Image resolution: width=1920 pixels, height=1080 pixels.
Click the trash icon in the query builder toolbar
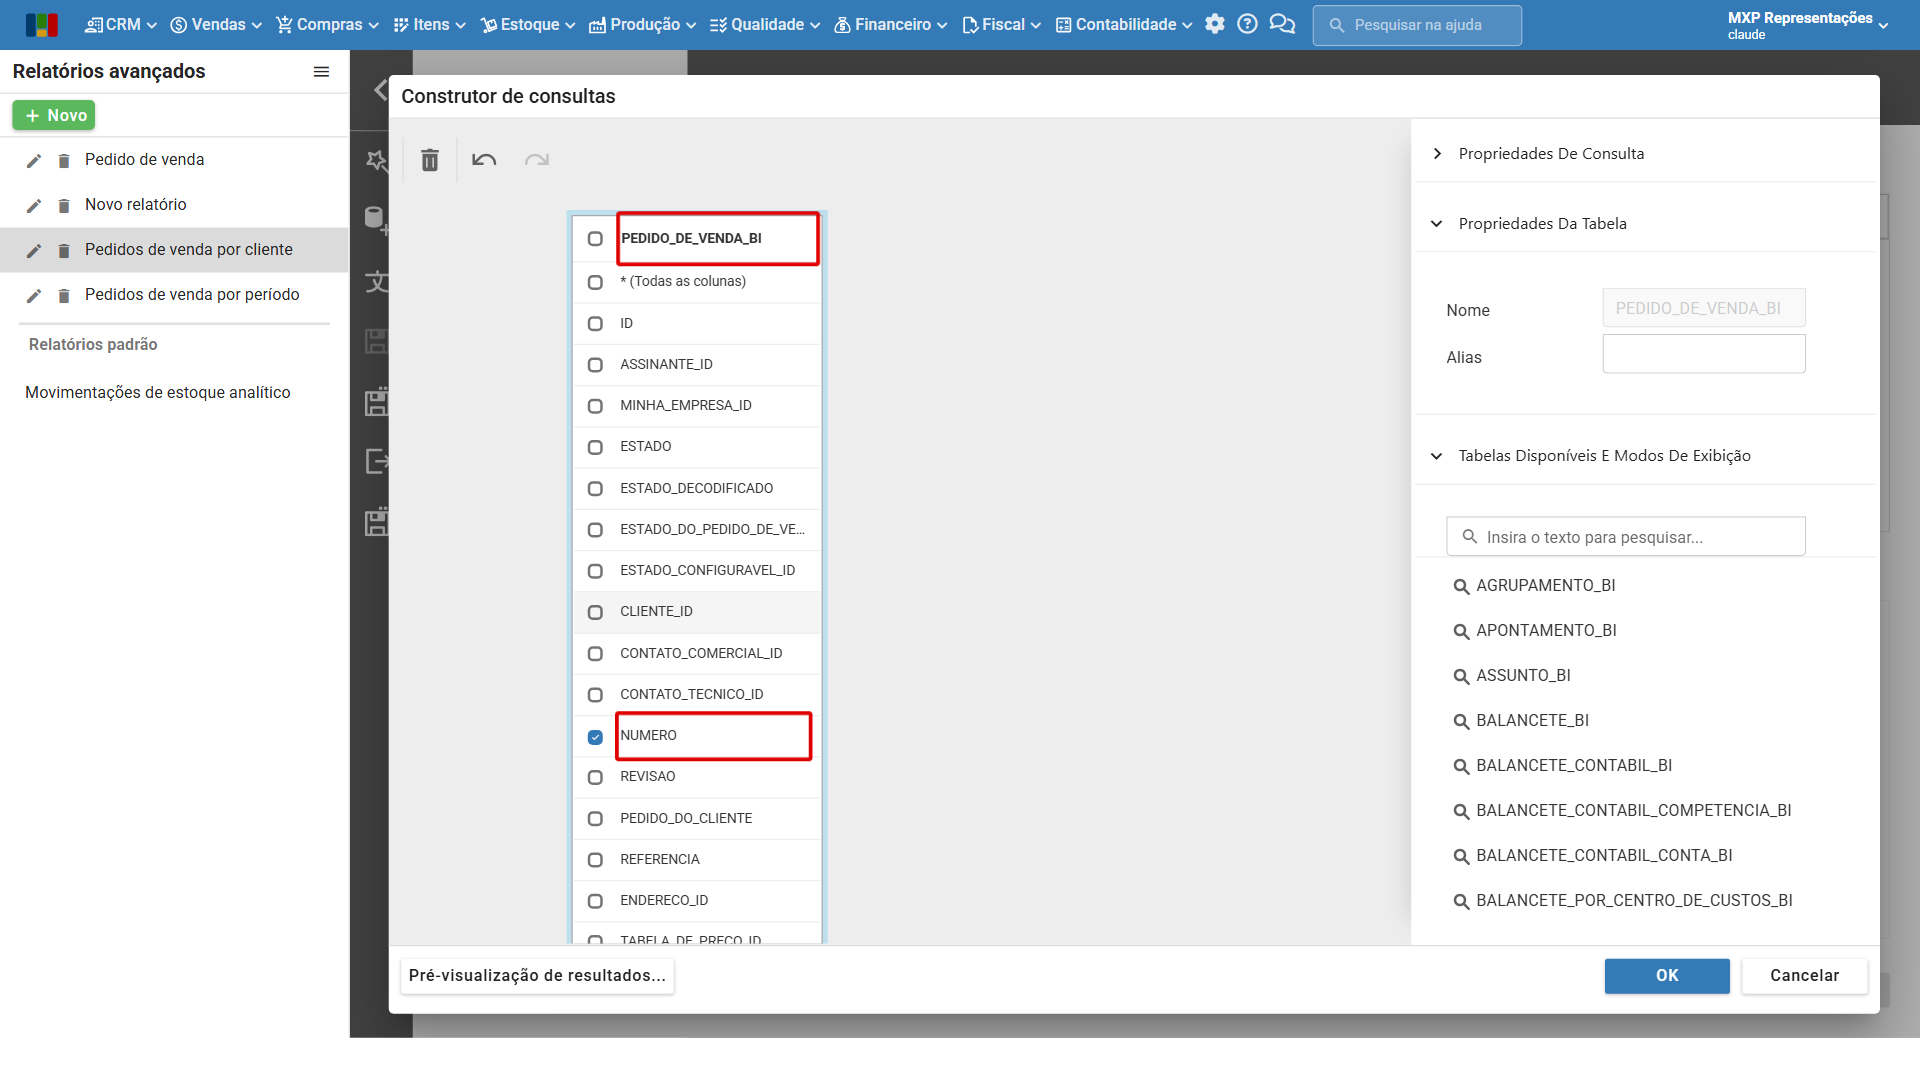430,160
